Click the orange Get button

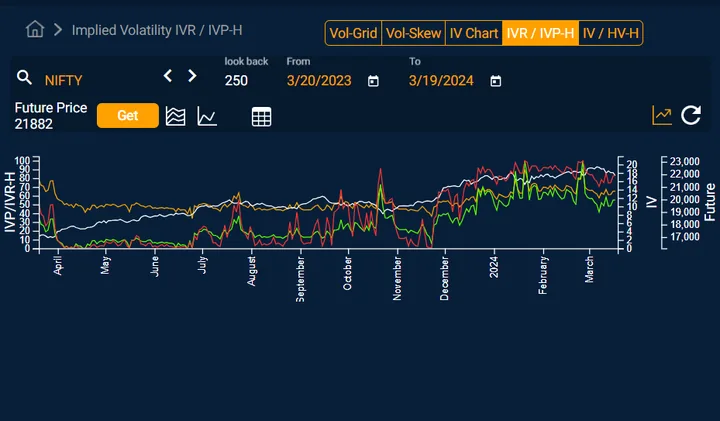pyautogui.click(x=128, y=115)
